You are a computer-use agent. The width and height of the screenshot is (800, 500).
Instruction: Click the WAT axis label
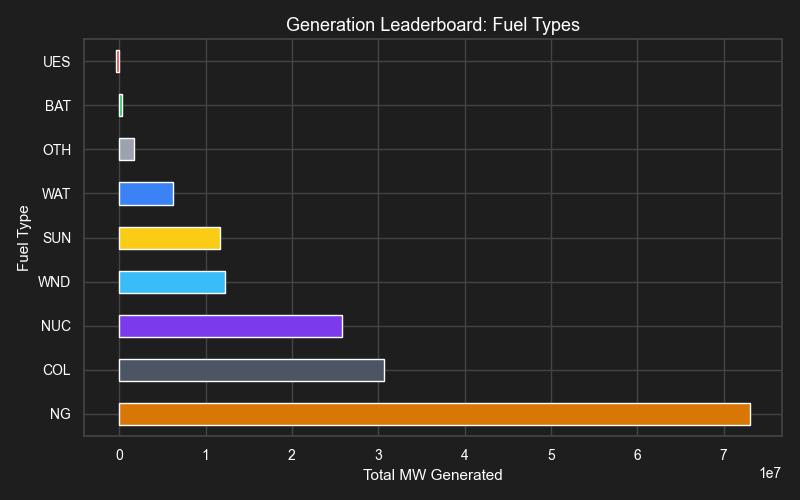[56, 194]
